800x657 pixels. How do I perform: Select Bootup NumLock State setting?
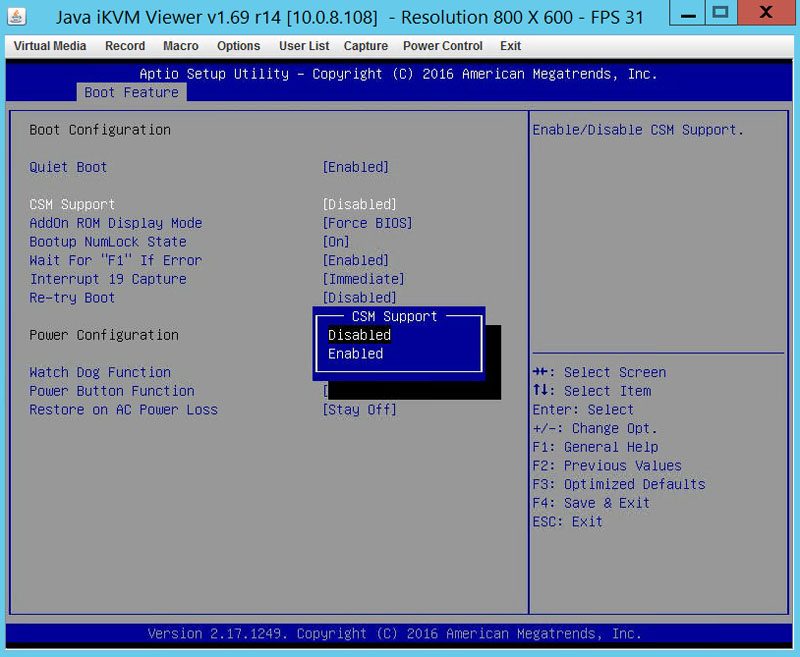point(108,242)
